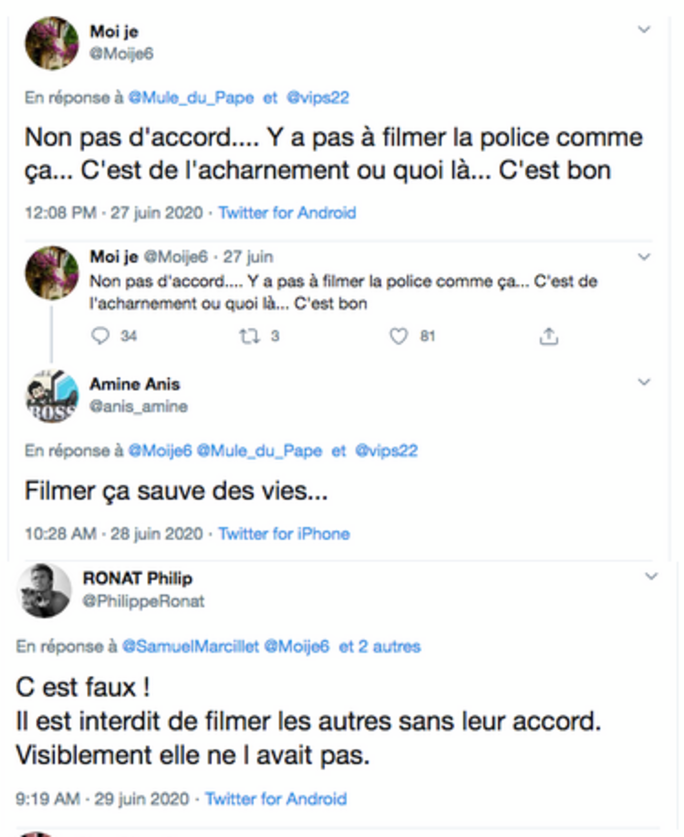
Task: Click the share icon under the quoted tweet
Action: (x=548, y=337)
